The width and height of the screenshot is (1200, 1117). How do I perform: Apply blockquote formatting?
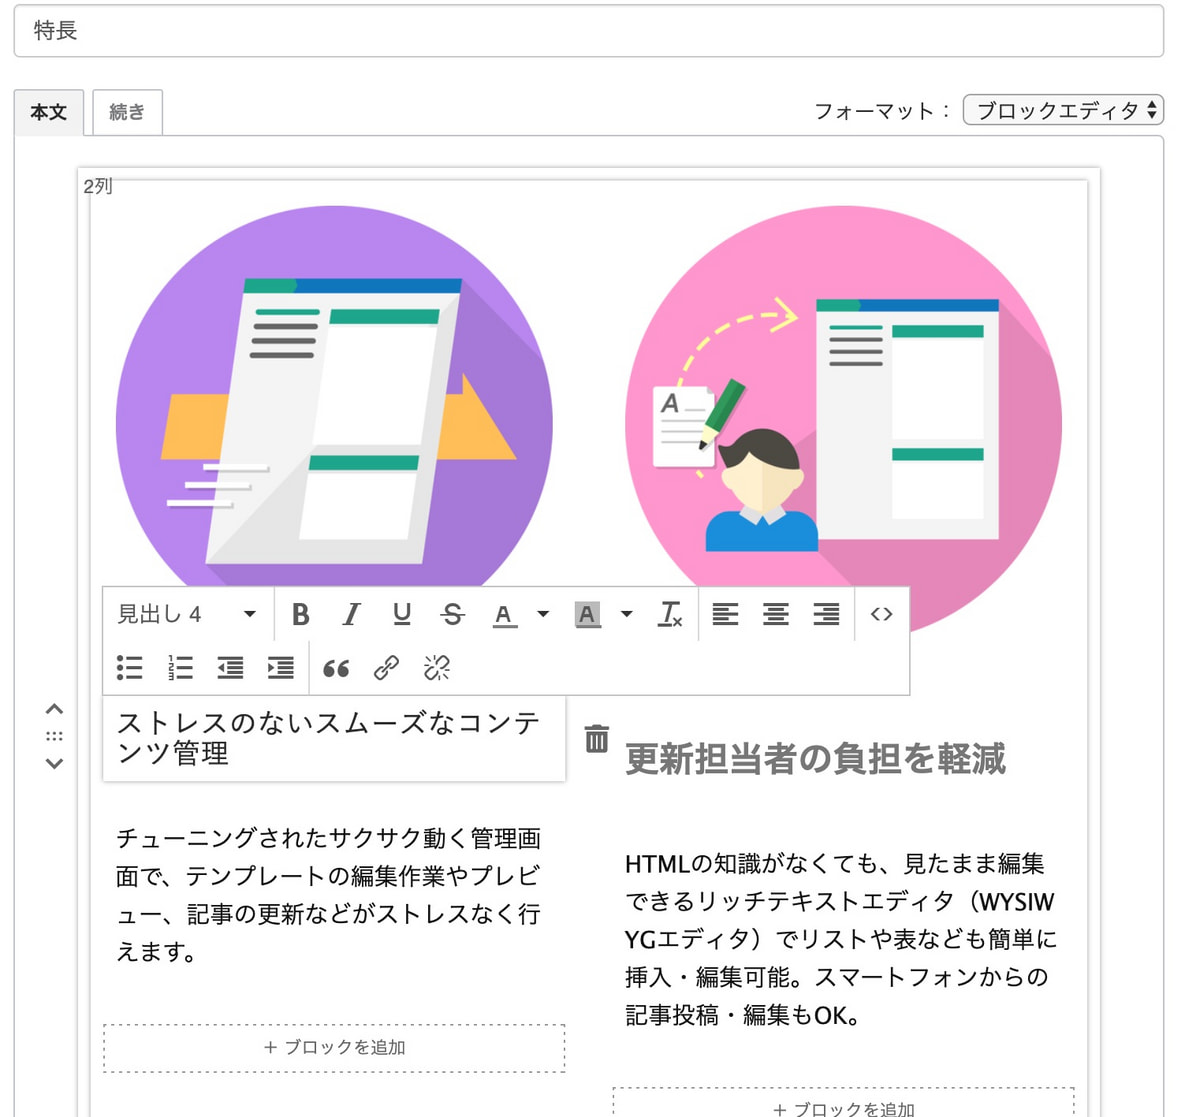(x=336, y=668)
